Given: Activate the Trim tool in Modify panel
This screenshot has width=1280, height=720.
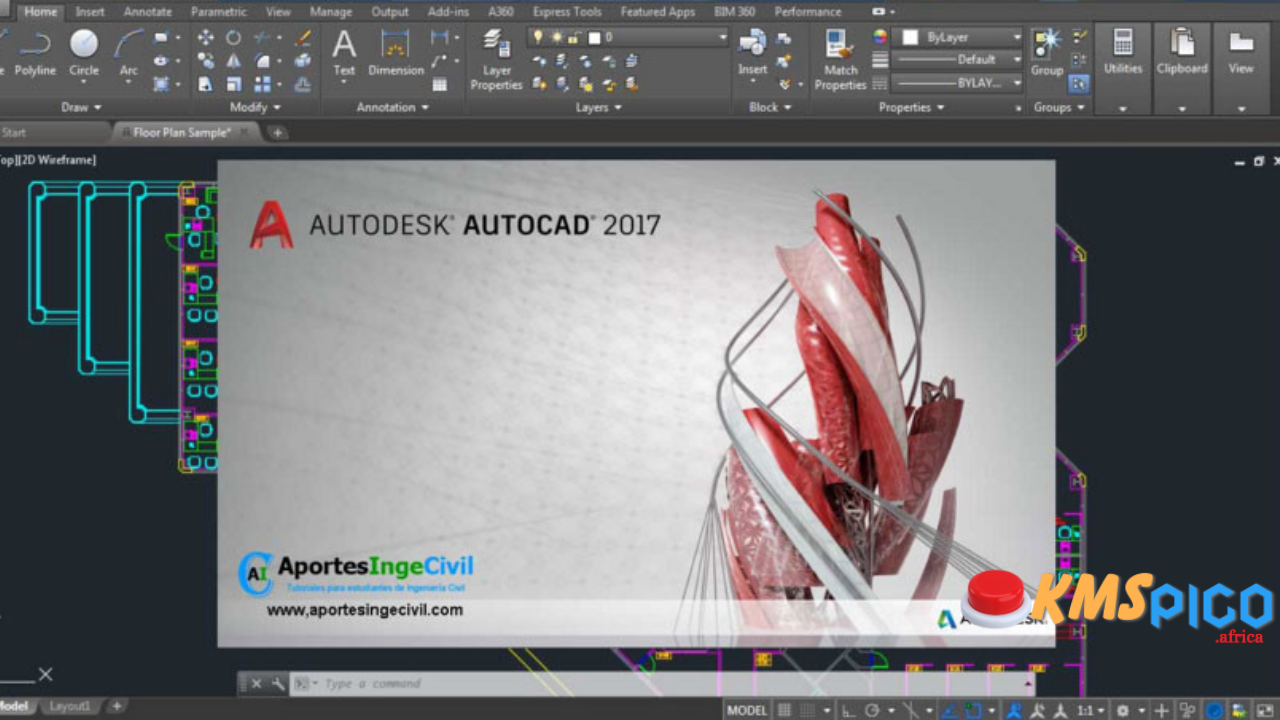Looking at the screenshot, I should 262,38.
